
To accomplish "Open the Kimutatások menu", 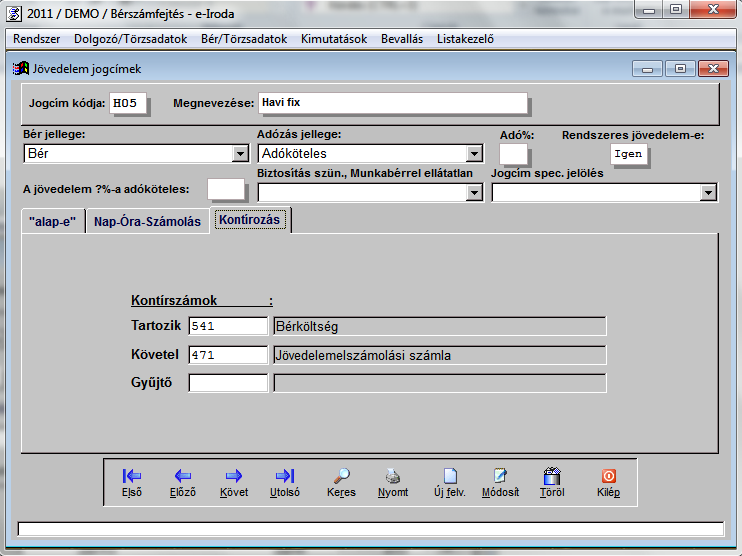I will [334, 39].
